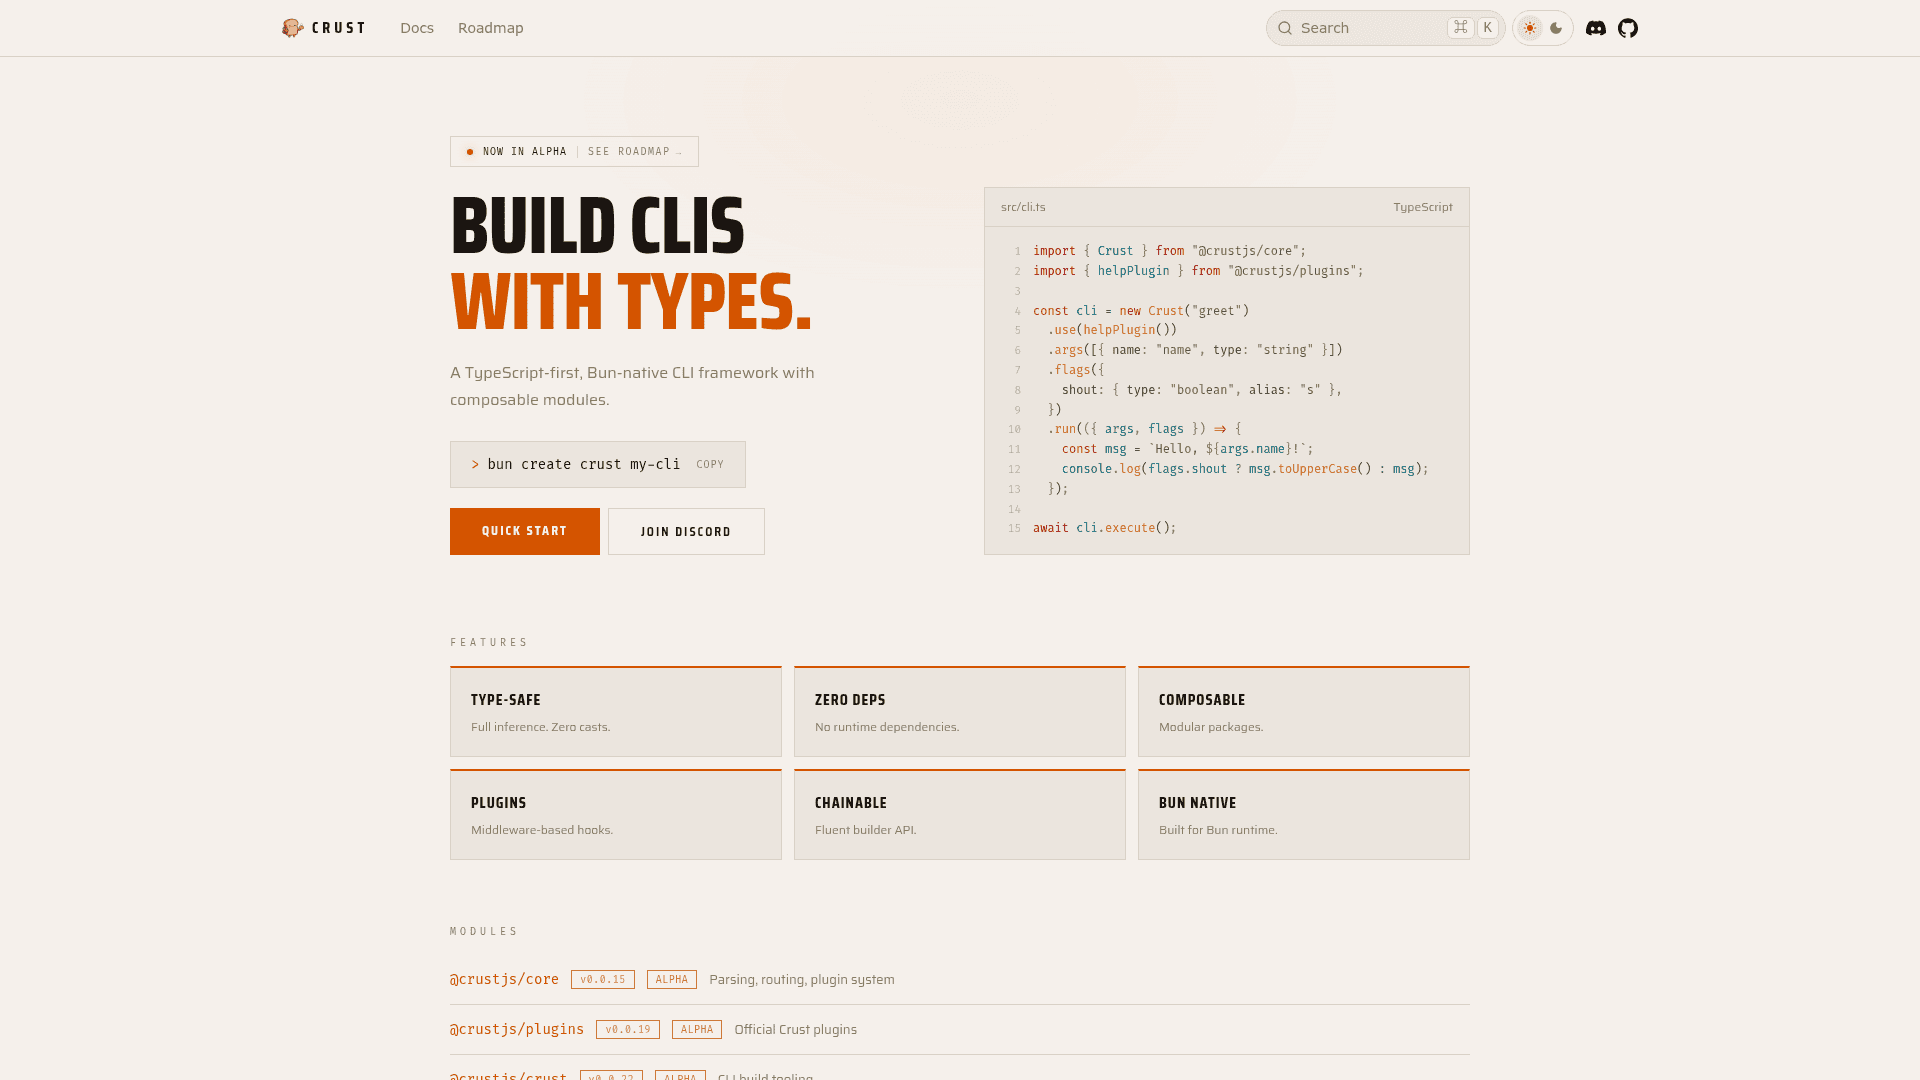Follow the See Roadmap arrow link

pos(635,152)
